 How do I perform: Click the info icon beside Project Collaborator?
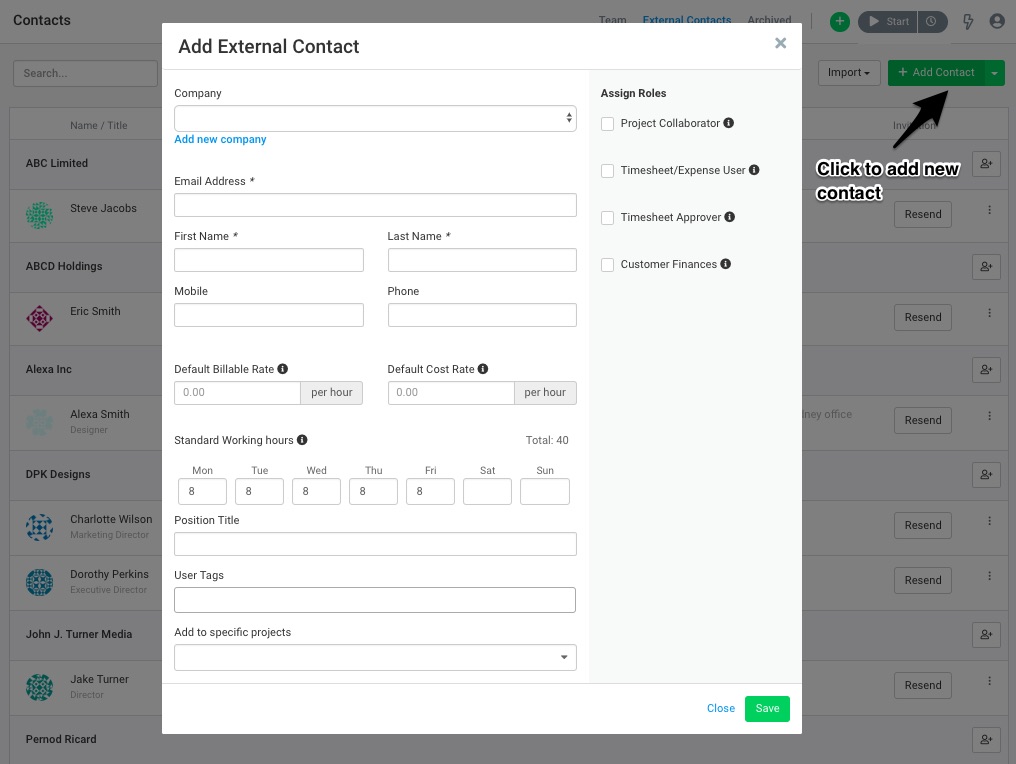(727, 123)
